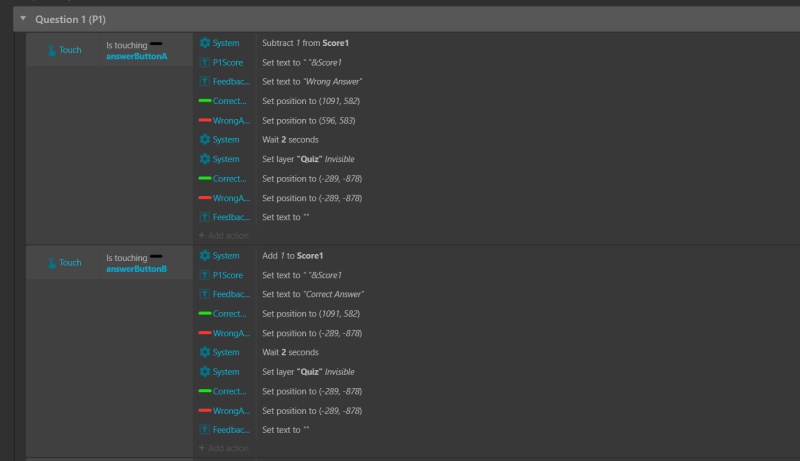The width and height of the screenshot is (800, 461).
Task: Click Feedback icon beside "Wrong Answer" action
Action: [205, 82]
